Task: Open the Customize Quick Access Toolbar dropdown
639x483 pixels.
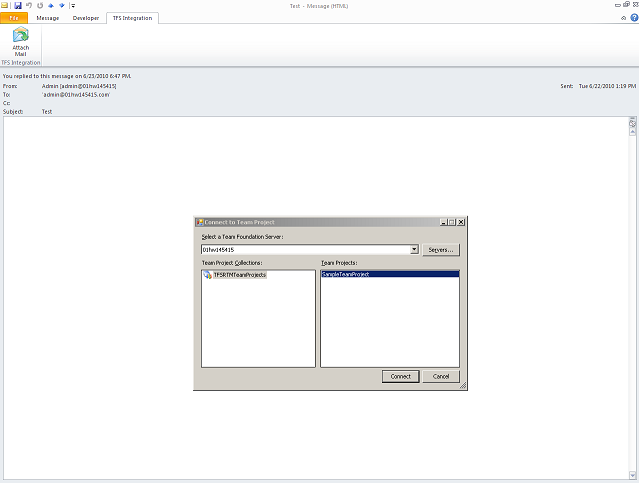Action: (x=73, y=6)
